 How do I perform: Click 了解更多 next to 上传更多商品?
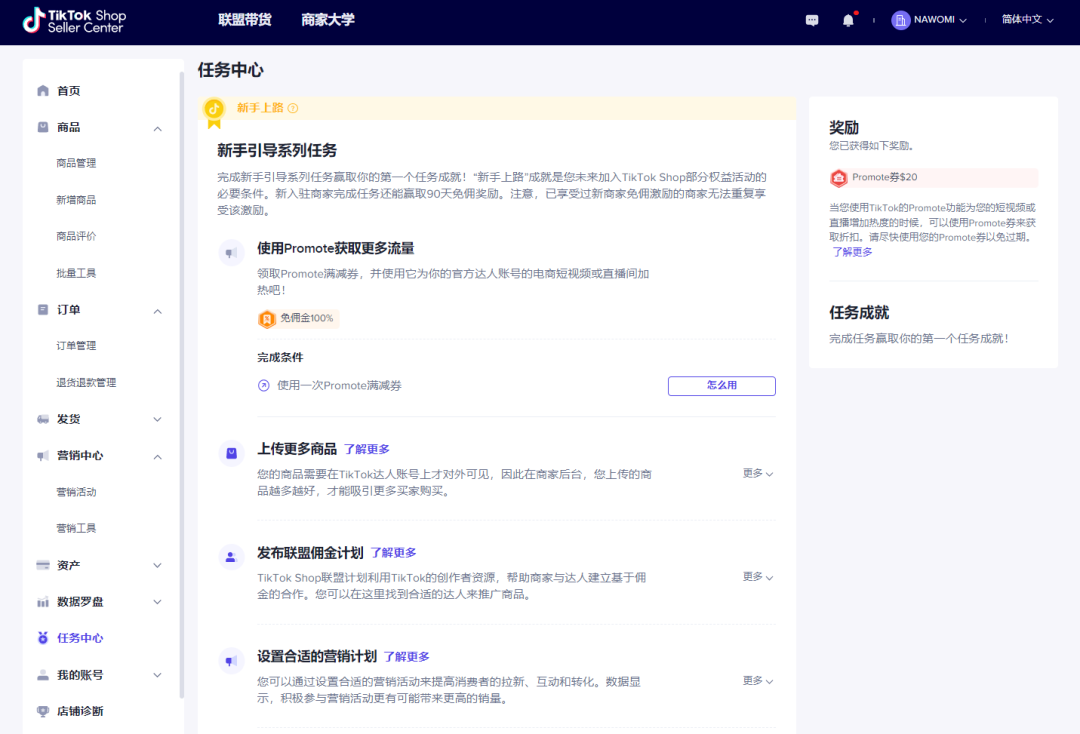366,450
